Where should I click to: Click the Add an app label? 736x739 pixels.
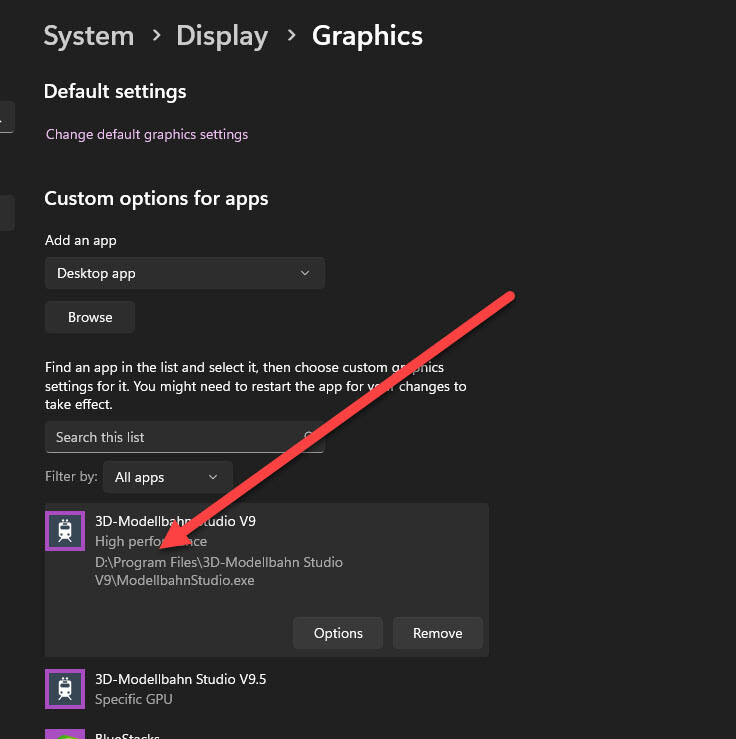tap(81, 240)
